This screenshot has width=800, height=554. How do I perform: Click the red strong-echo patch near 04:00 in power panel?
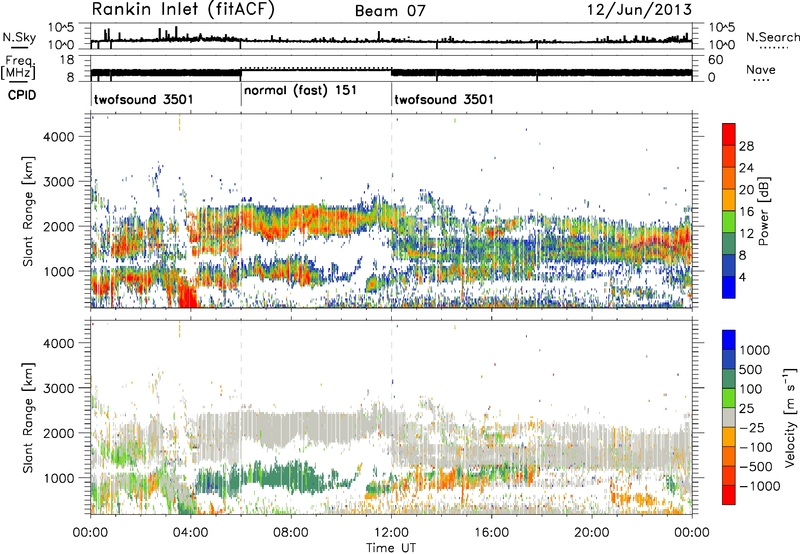(188, 296)
